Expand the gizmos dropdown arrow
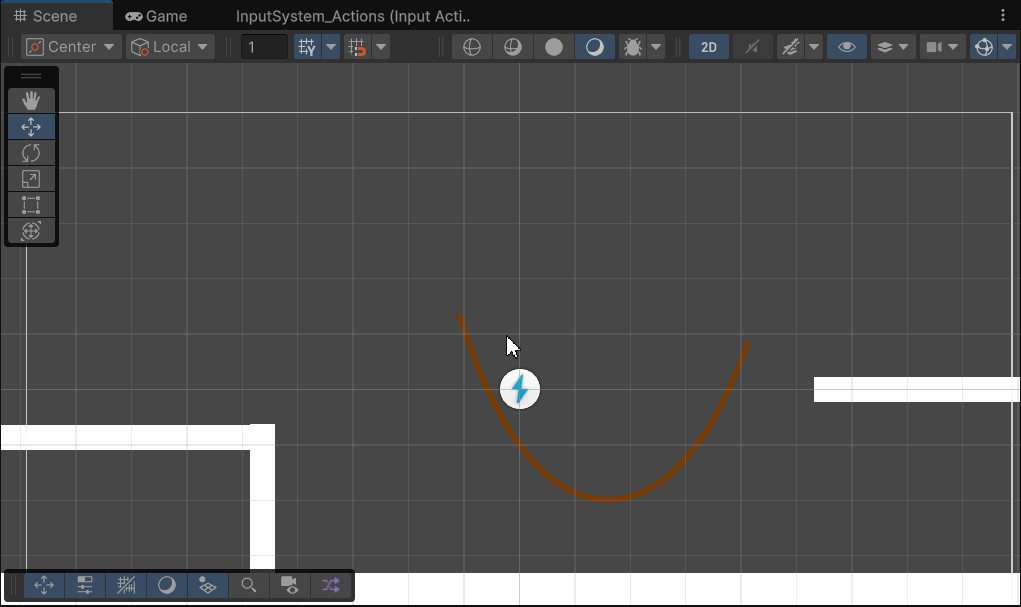Viewport: 1021px width, 607px height. coord(1007,47)
